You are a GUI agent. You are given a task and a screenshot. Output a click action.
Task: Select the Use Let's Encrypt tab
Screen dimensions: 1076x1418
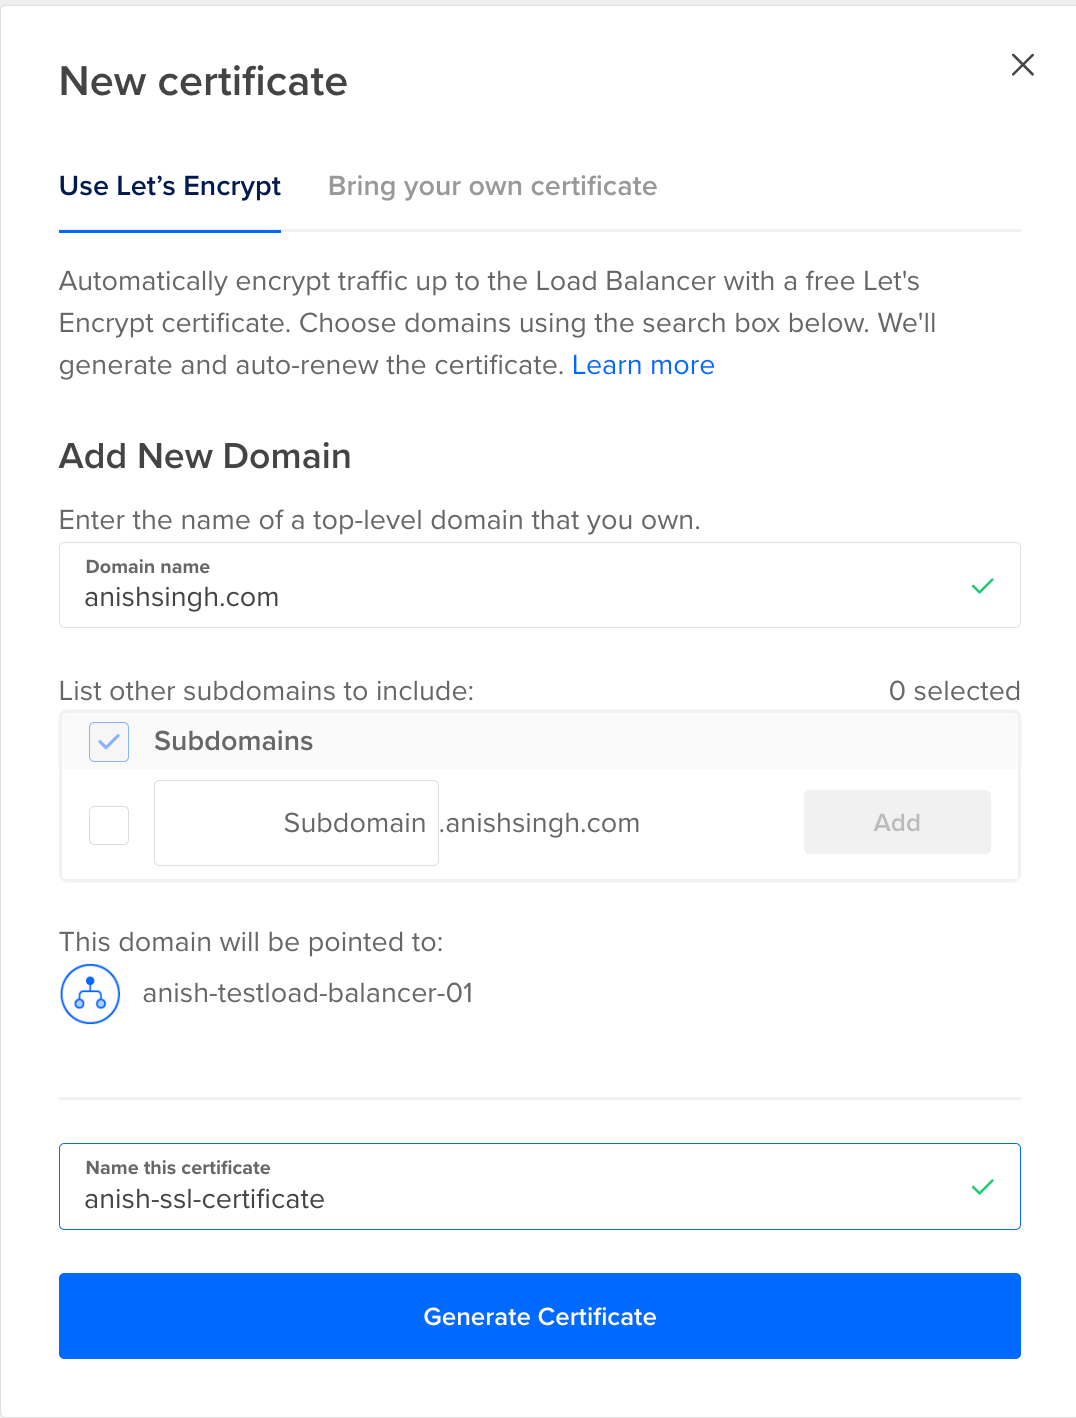pos(170,187)
